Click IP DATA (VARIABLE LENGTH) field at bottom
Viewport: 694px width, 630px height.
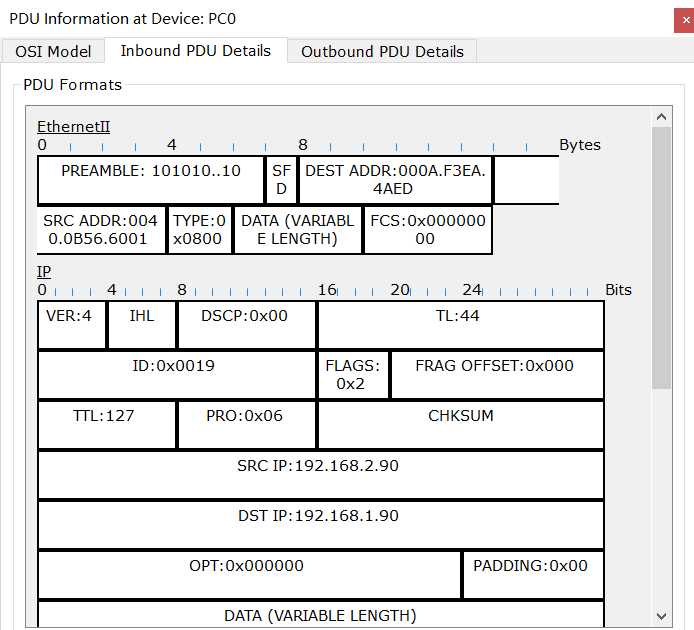coord(321,614)
